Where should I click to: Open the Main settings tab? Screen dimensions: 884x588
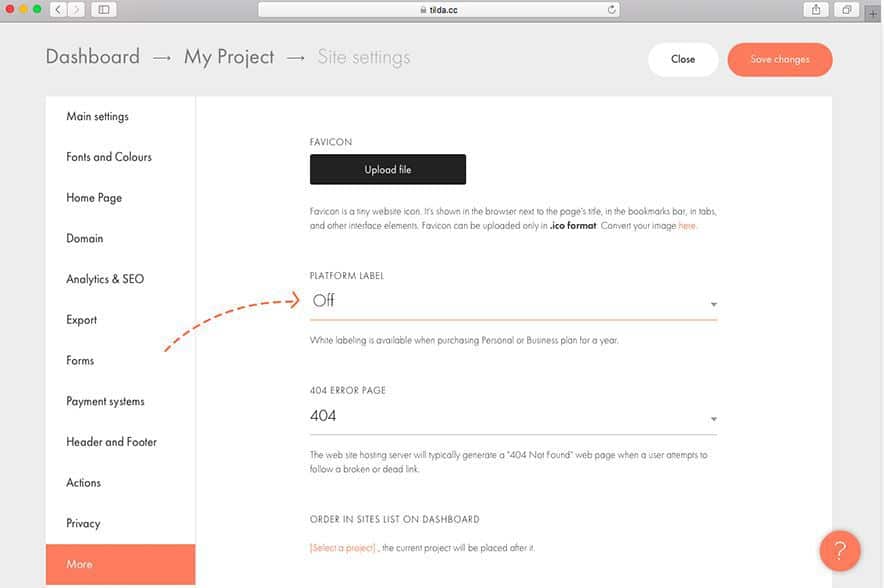[x=97, y=116]
